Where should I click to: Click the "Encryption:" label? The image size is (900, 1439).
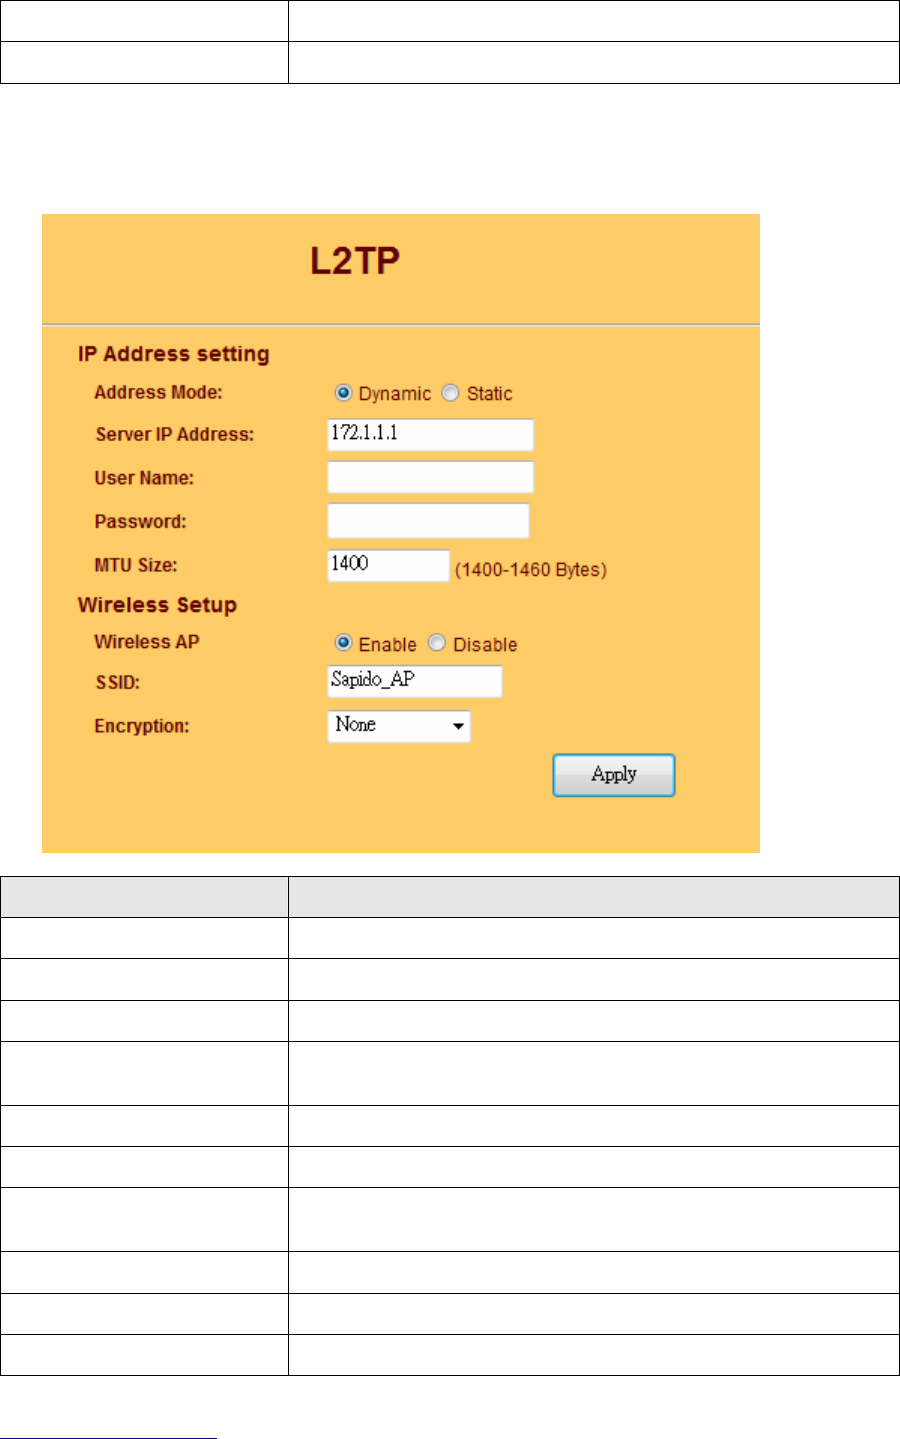[x=142, y=726]
